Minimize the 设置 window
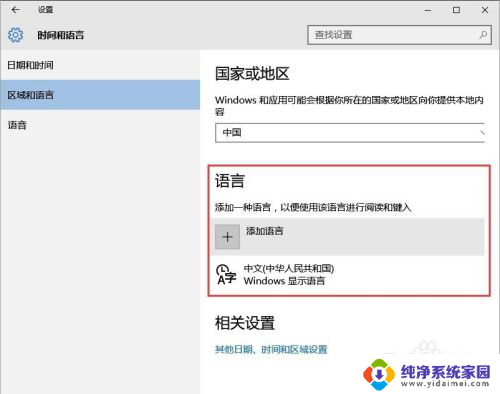Image resolution: width=500 pixels, height=394 pixels. [428, 10]
